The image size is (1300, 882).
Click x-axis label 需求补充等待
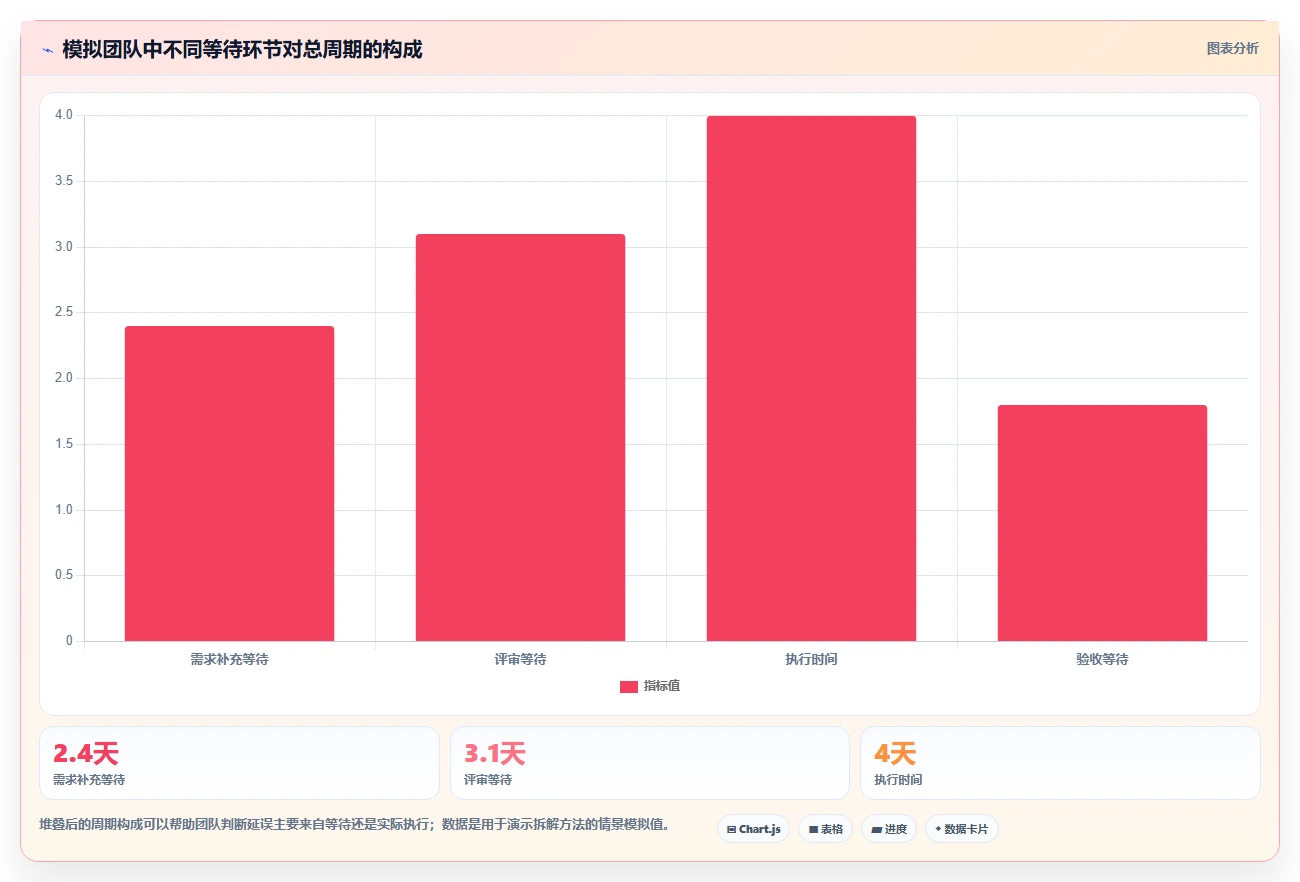click(229, 659)
